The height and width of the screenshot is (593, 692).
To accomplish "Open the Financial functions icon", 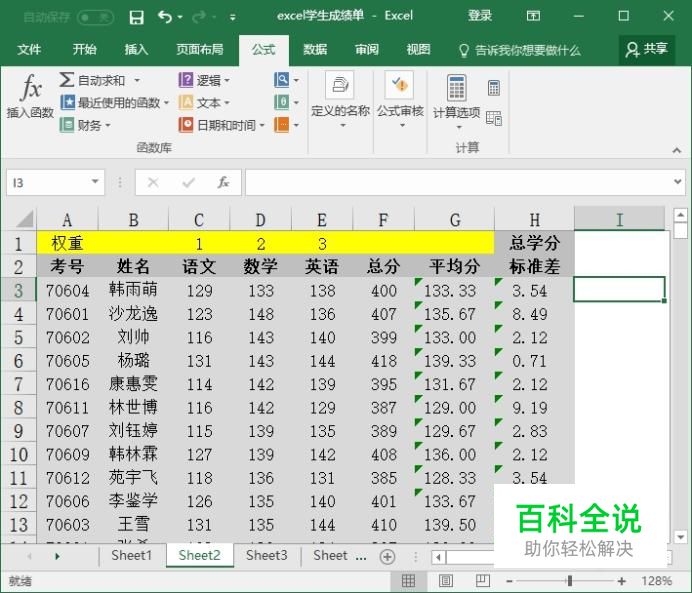I will [67, 125].
